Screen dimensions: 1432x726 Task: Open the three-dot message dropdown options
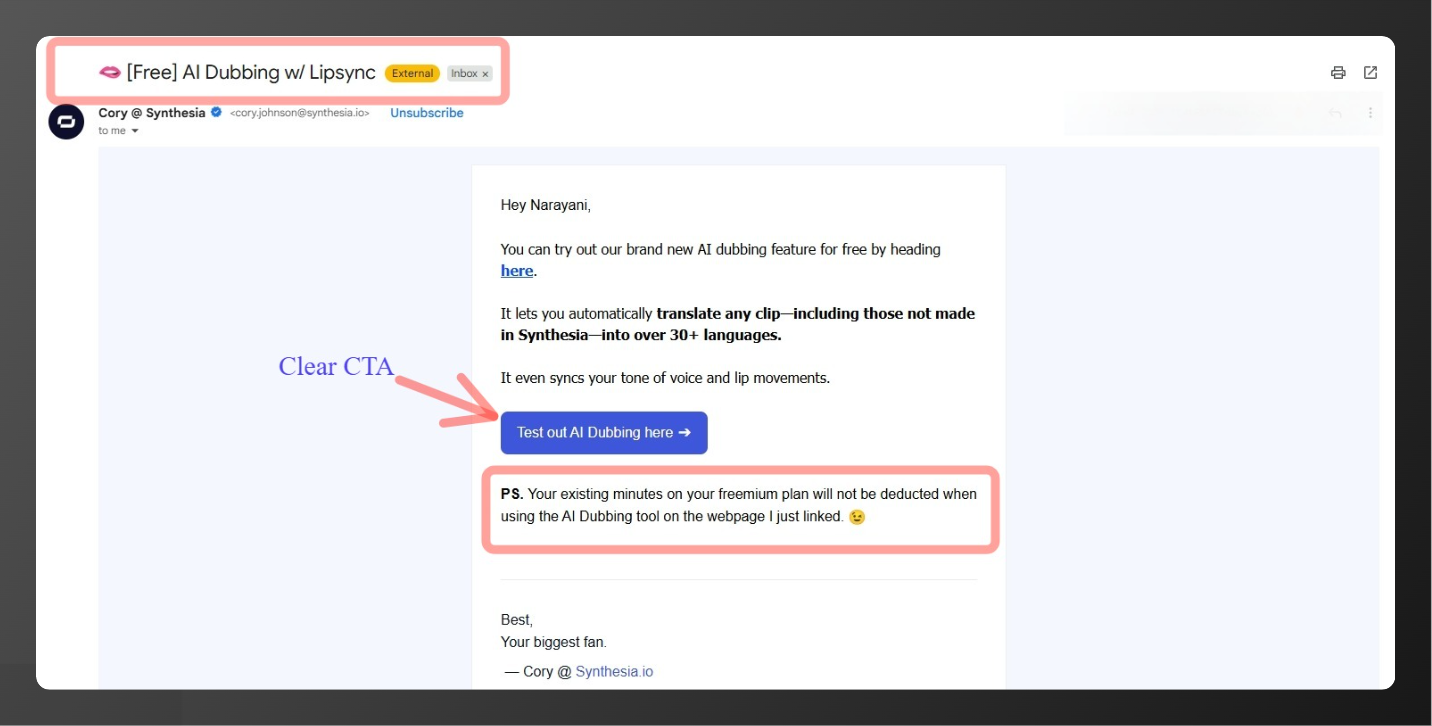click(x=1371, y=113)
